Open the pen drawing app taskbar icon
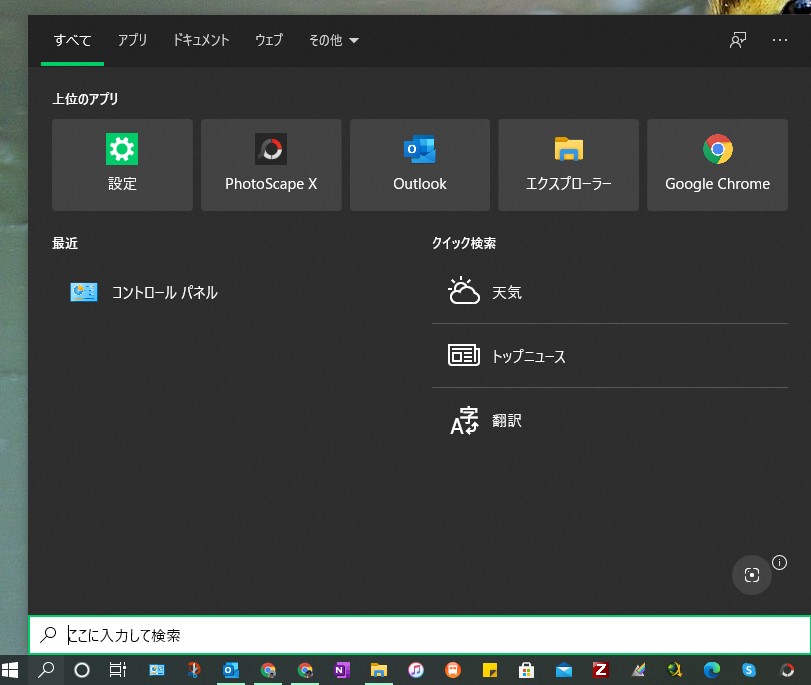 pyautogui.click(x=638, y=670)
